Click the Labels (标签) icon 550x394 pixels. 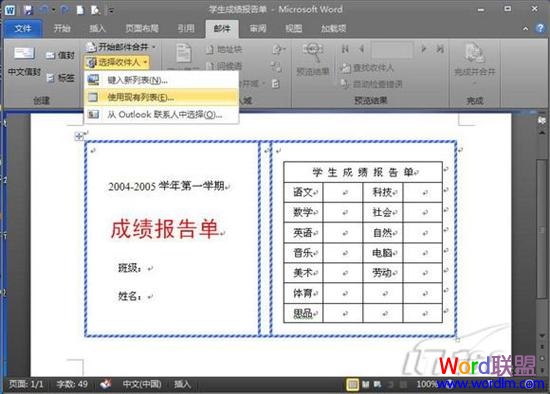[51, 78]
